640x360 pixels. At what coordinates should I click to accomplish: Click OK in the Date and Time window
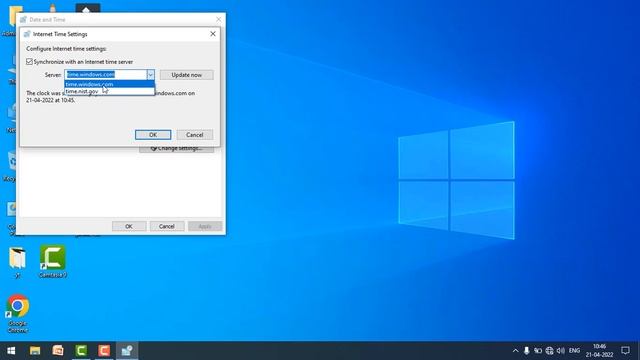point(129,226)
